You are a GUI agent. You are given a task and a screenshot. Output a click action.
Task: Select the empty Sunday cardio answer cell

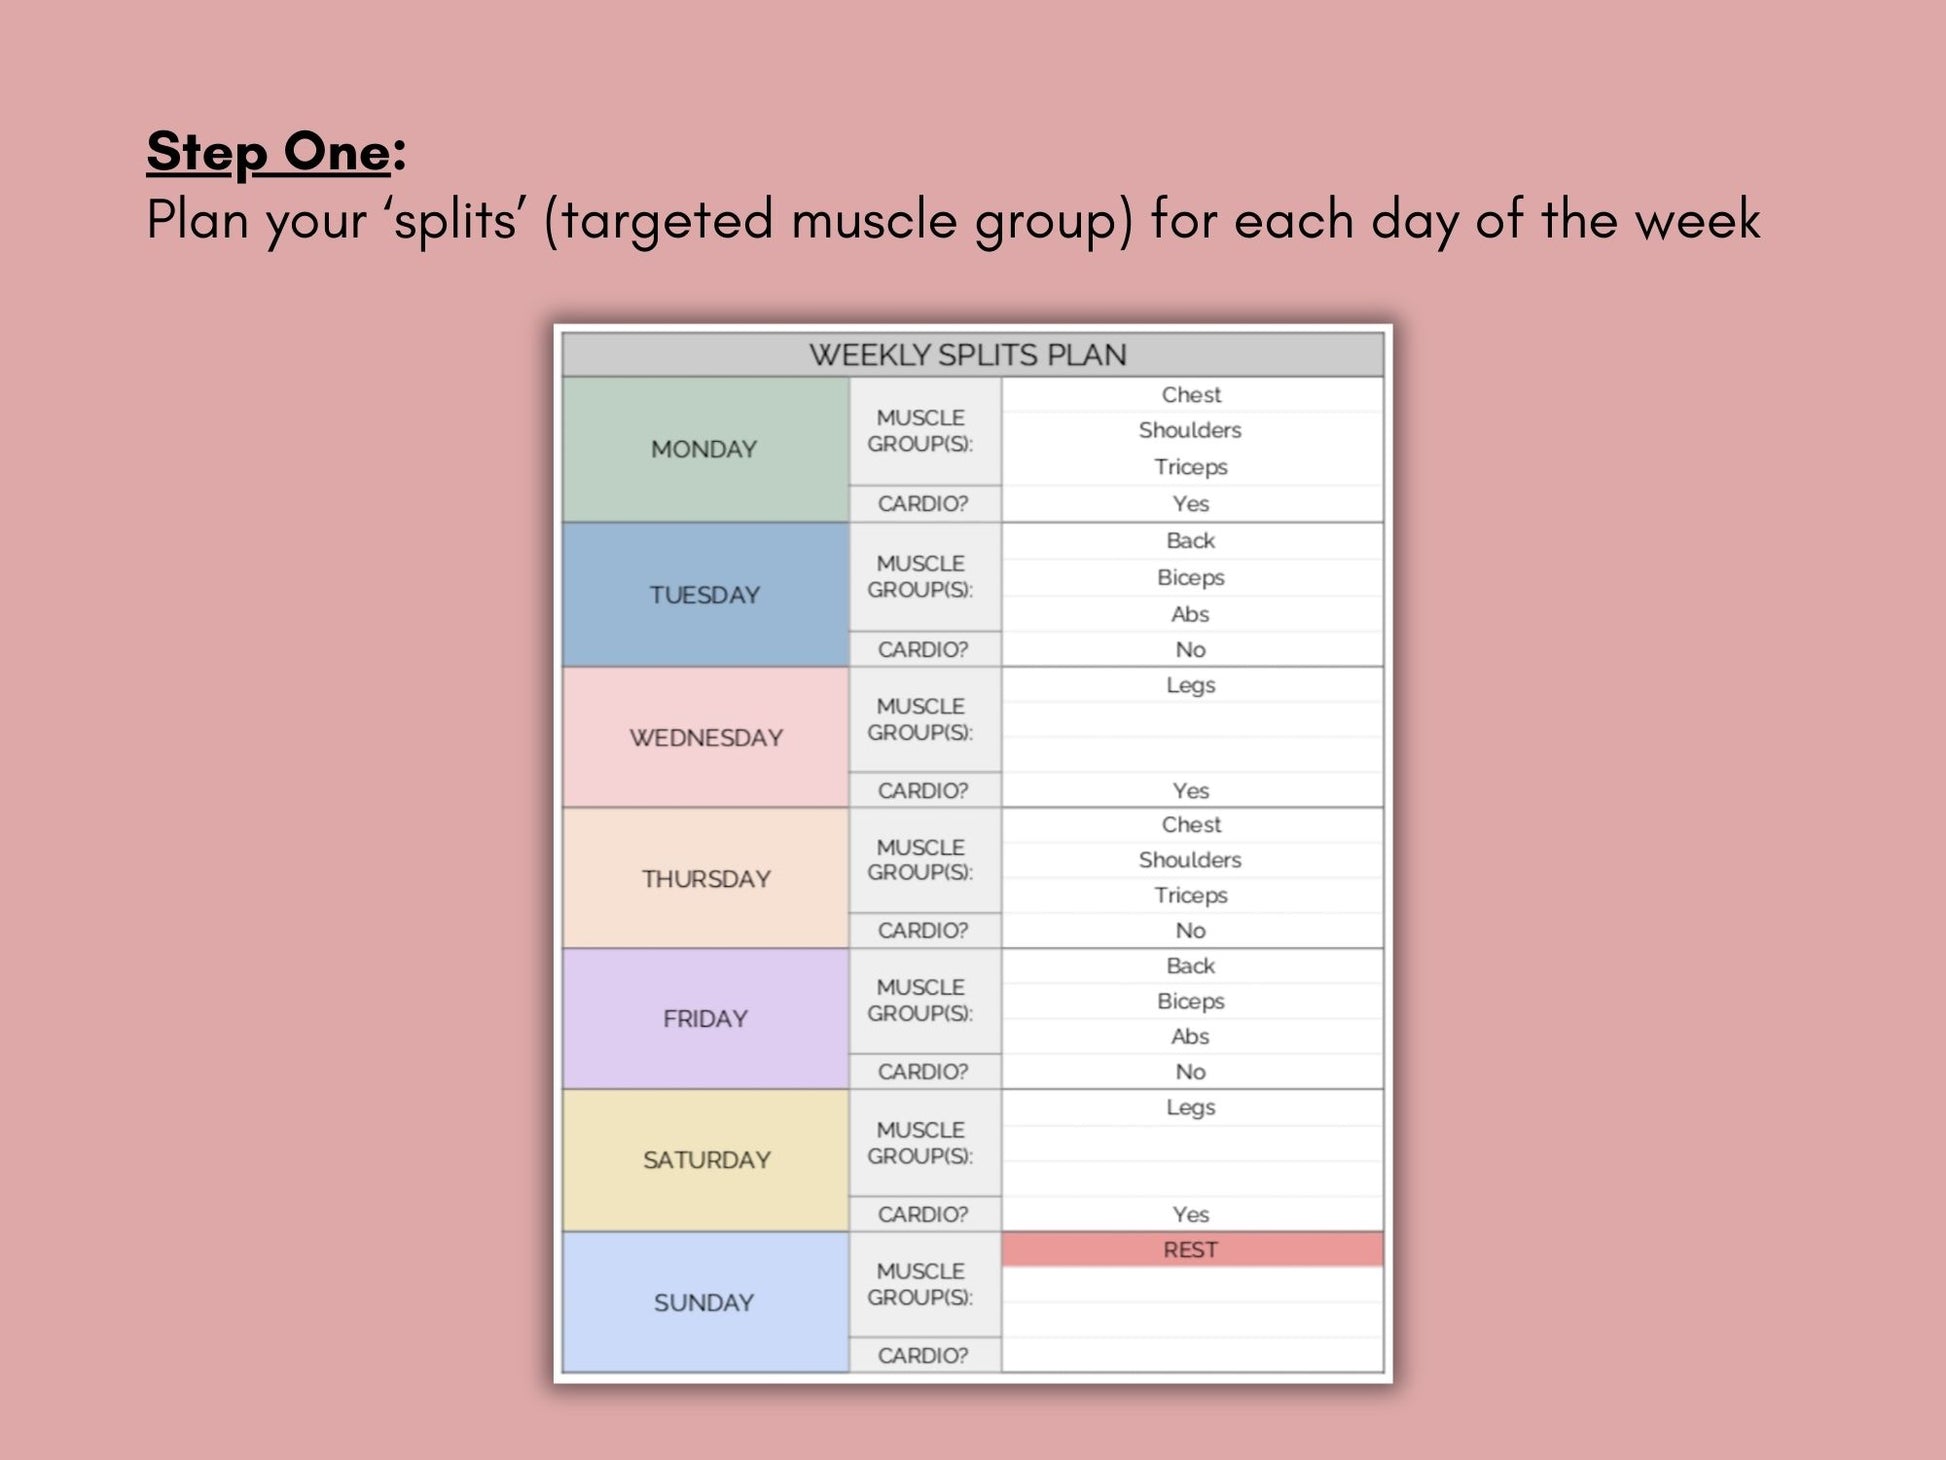tap(1191, 1355)
